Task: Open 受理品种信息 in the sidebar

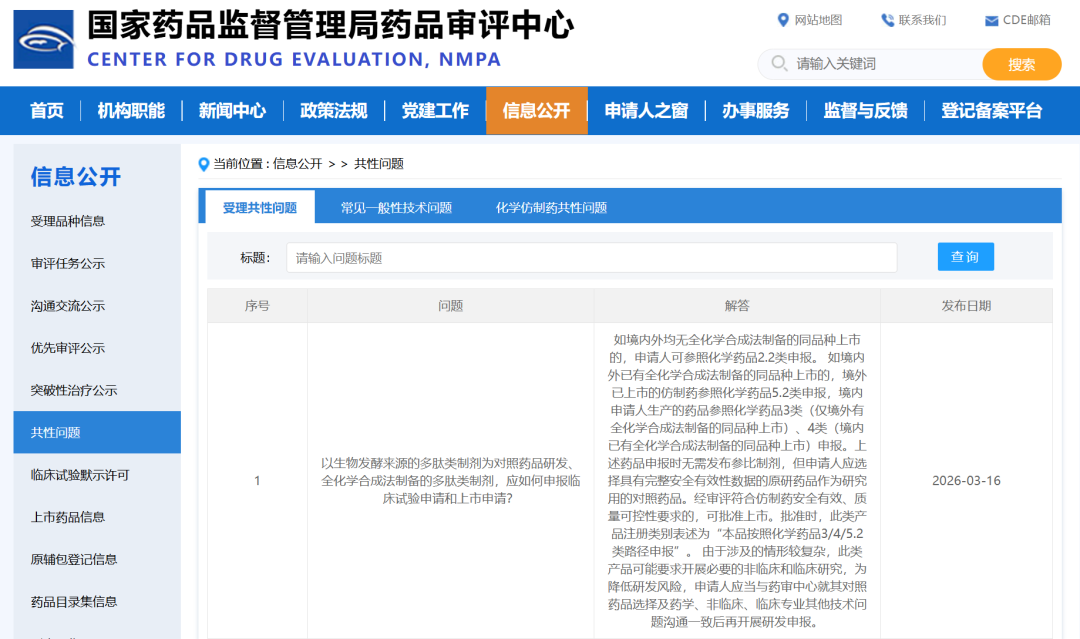Action: [68, 221]
